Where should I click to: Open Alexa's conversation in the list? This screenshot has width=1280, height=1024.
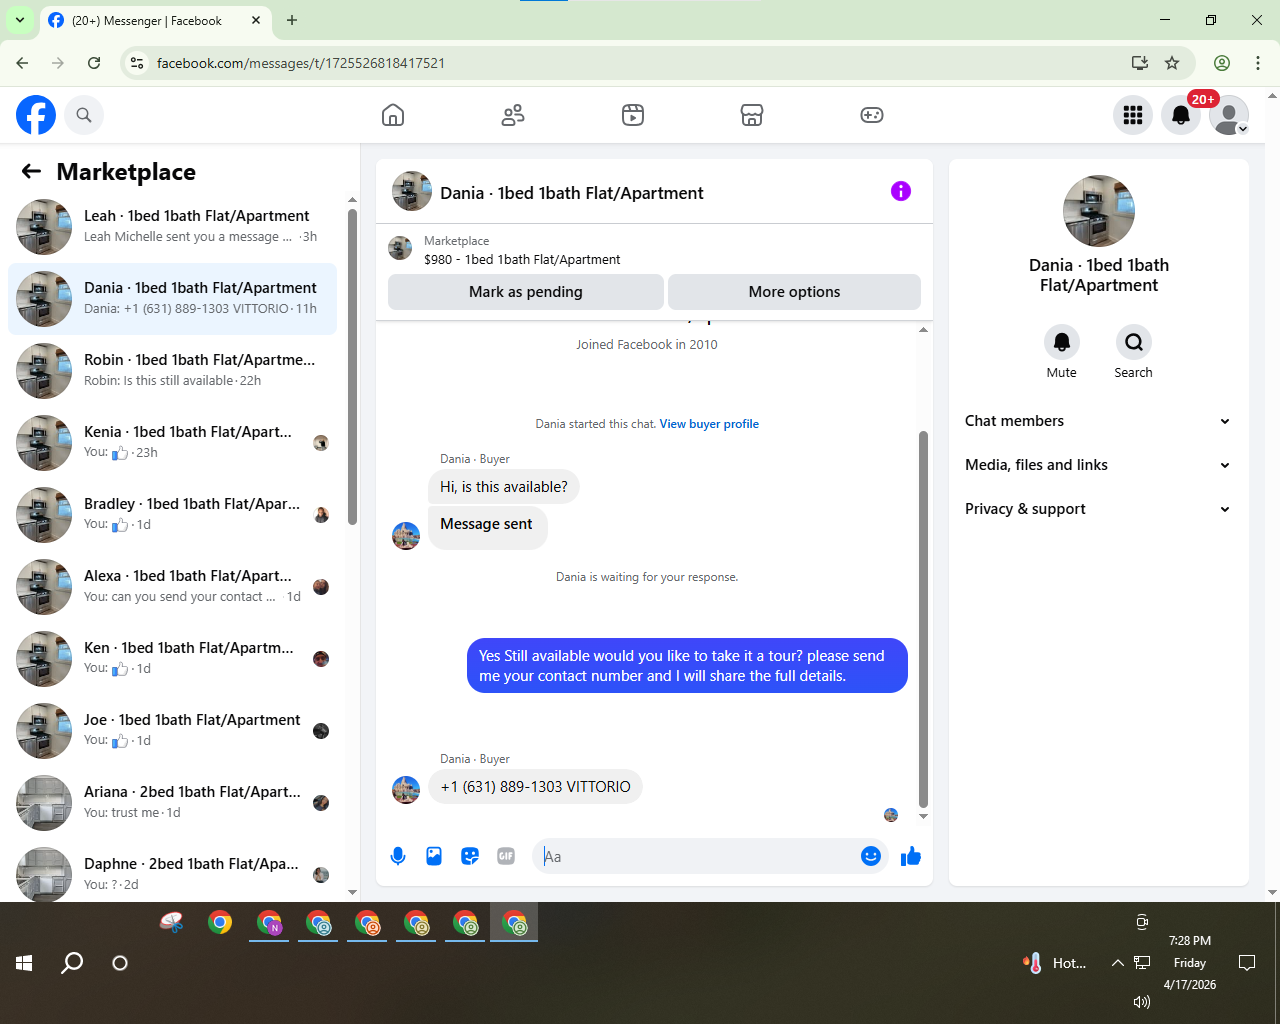pos(172,587)
